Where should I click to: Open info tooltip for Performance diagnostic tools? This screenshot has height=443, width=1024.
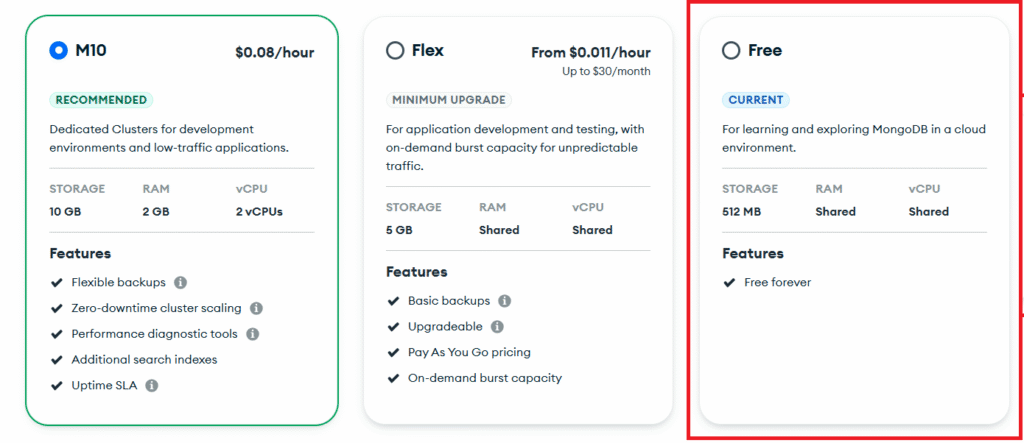[x=253, y=334]
